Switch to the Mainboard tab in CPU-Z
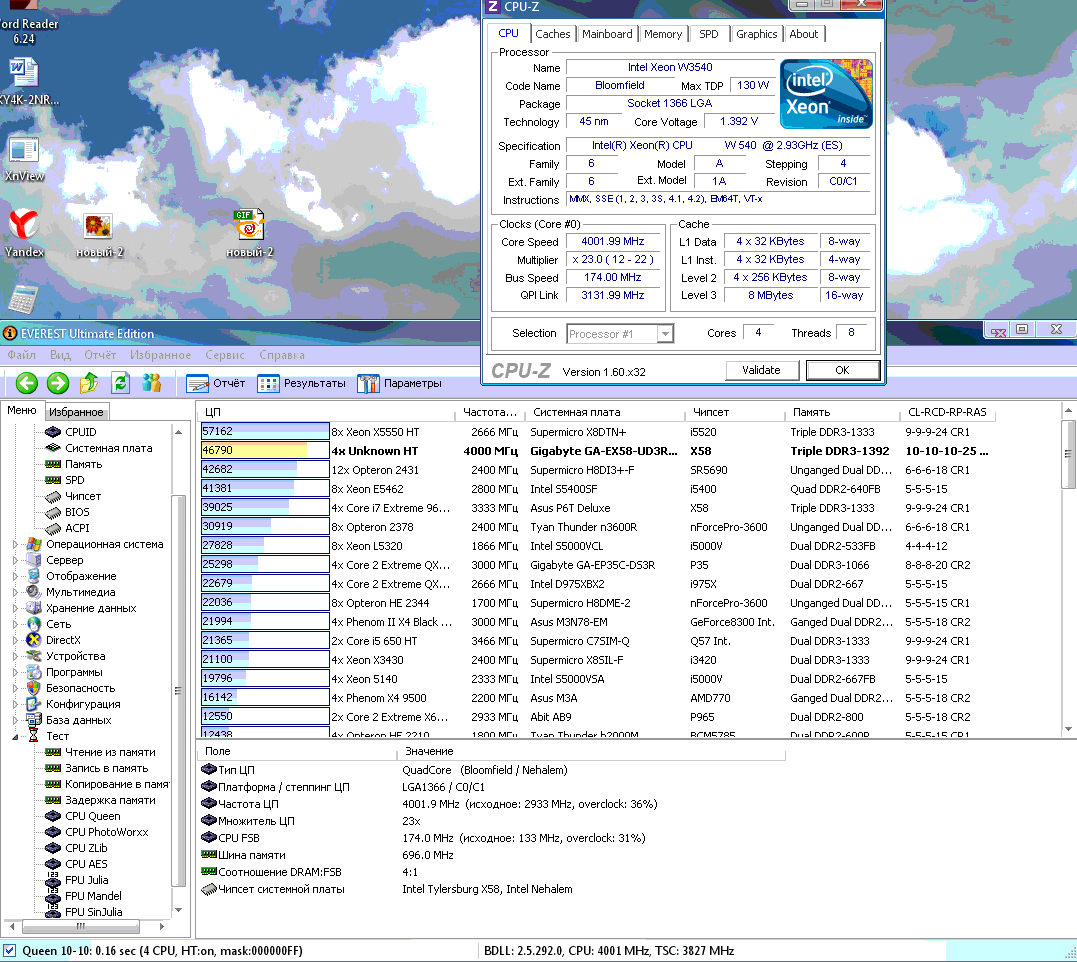 click(x=607, y=34)
